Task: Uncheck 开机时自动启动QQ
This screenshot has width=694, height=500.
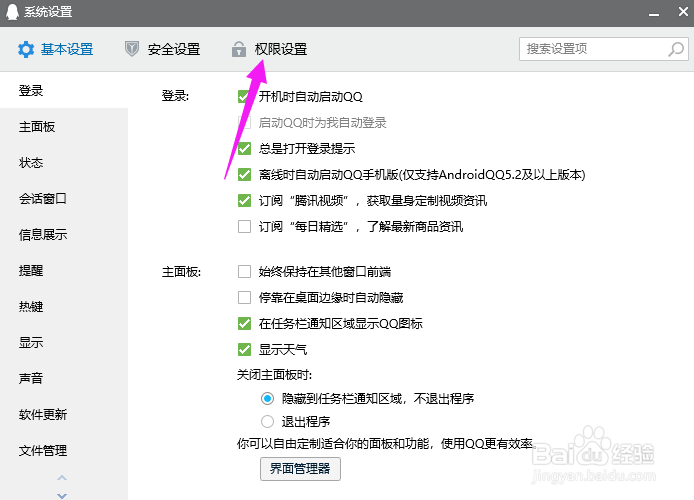Action: [x=244, y=96]
